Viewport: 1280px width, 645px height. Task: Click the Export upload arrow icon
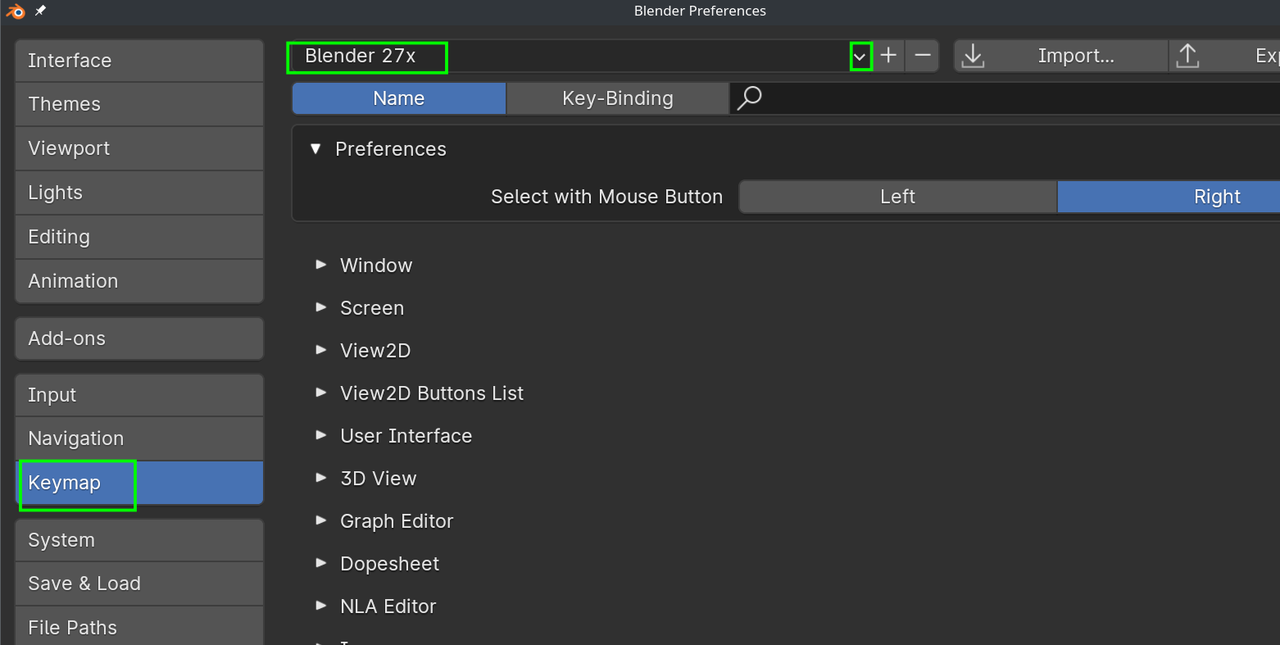[1187, 56]
